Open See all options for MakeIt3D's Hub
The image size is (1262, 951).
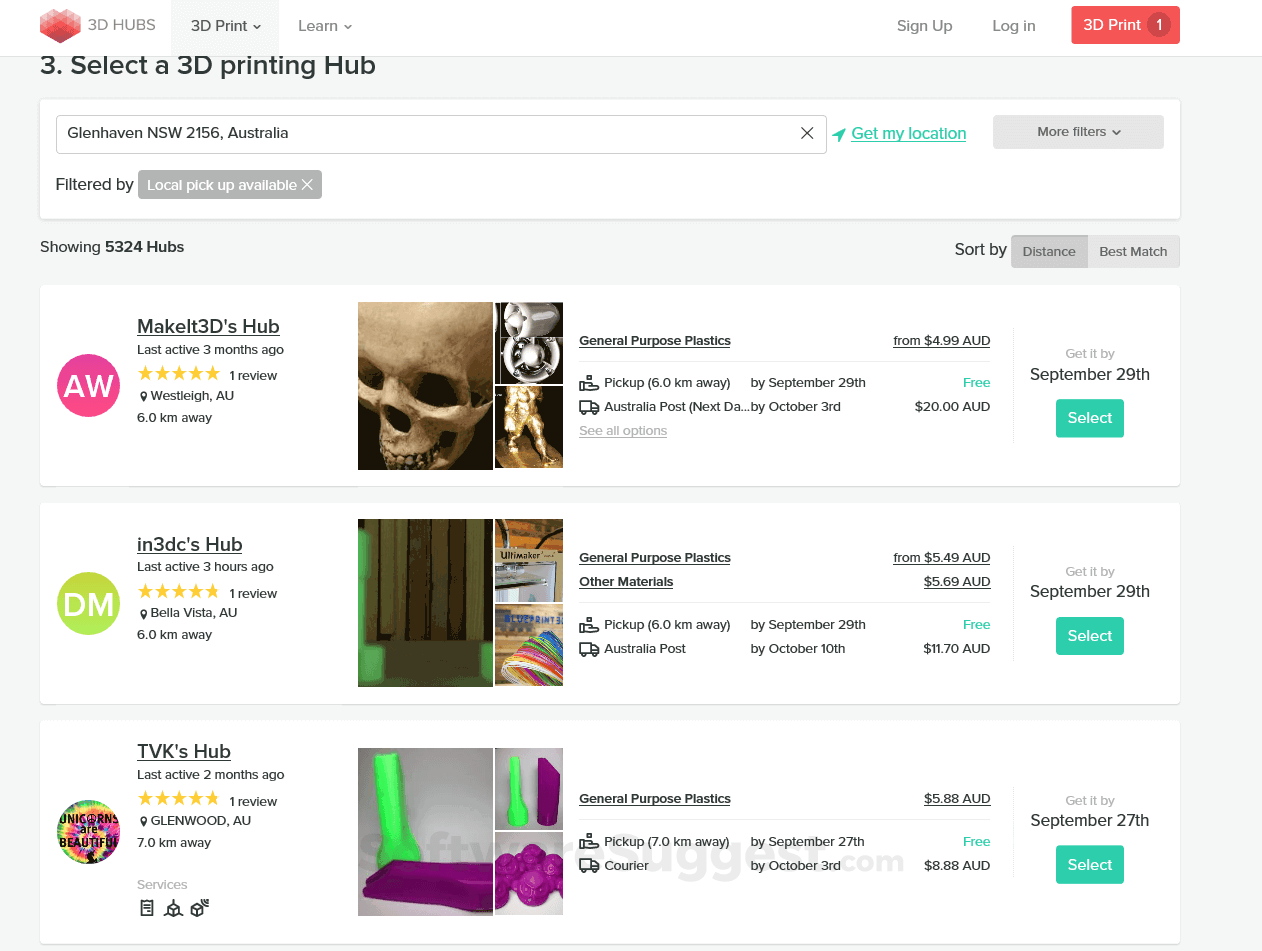[x=622, y=430]
